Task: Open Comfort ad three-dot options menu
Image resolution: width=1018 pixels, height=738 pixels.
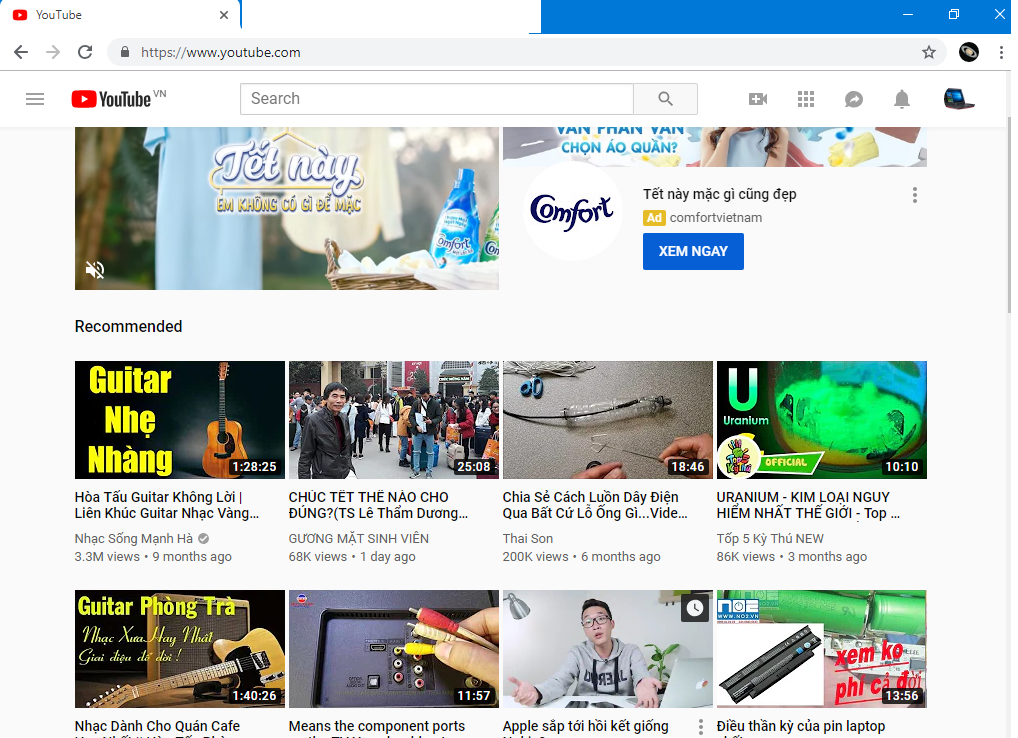Action: pyautogui.click(x=914, y=195)
